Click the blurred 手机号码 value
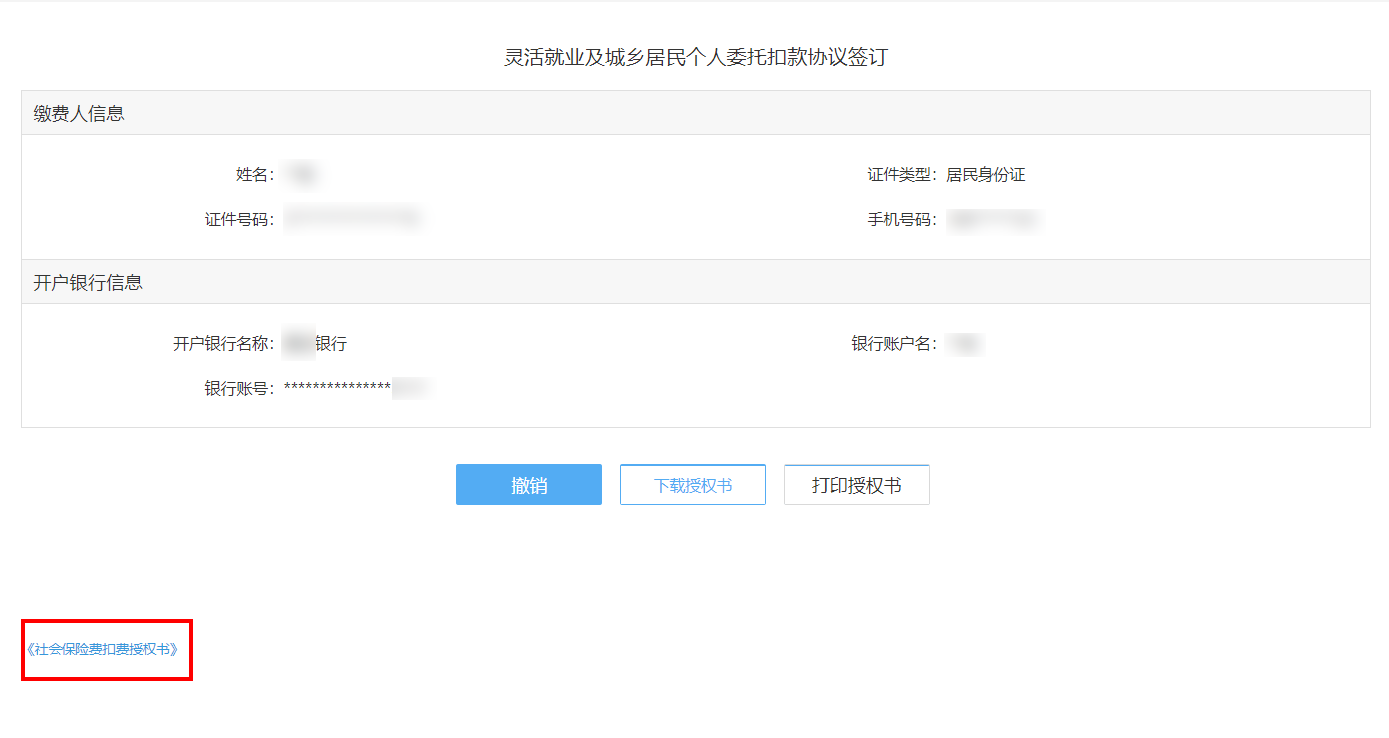Image resolution: width=1389 pixels, height=738 pixels. pos(993,220)
